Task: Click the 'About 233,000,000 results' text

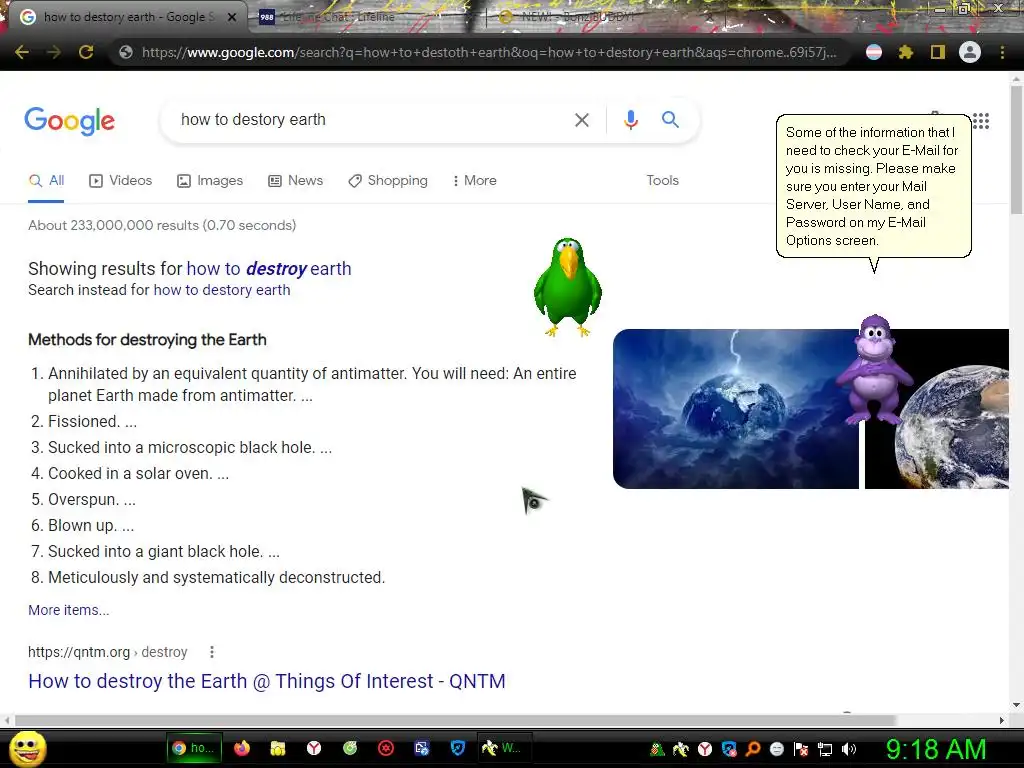Action: 162,225
